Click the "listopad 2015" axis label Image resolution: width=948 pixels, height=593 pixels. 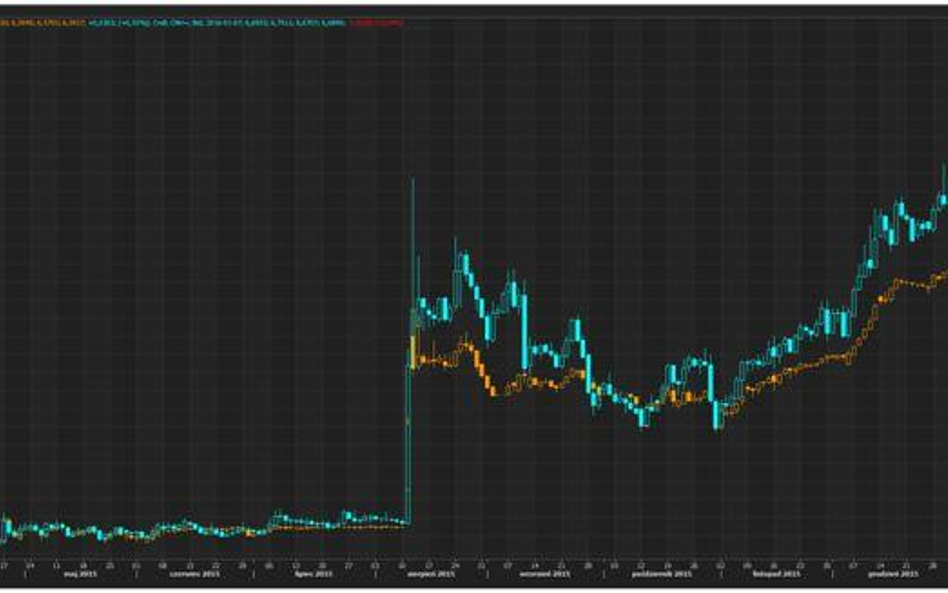click(776, 574)
